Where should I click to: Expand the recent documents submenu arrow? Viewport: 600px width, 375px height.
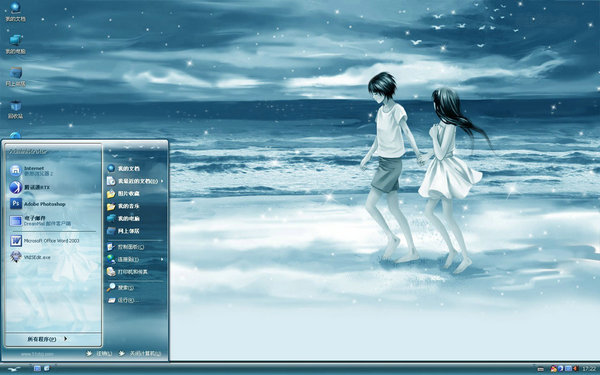point(162,181)
